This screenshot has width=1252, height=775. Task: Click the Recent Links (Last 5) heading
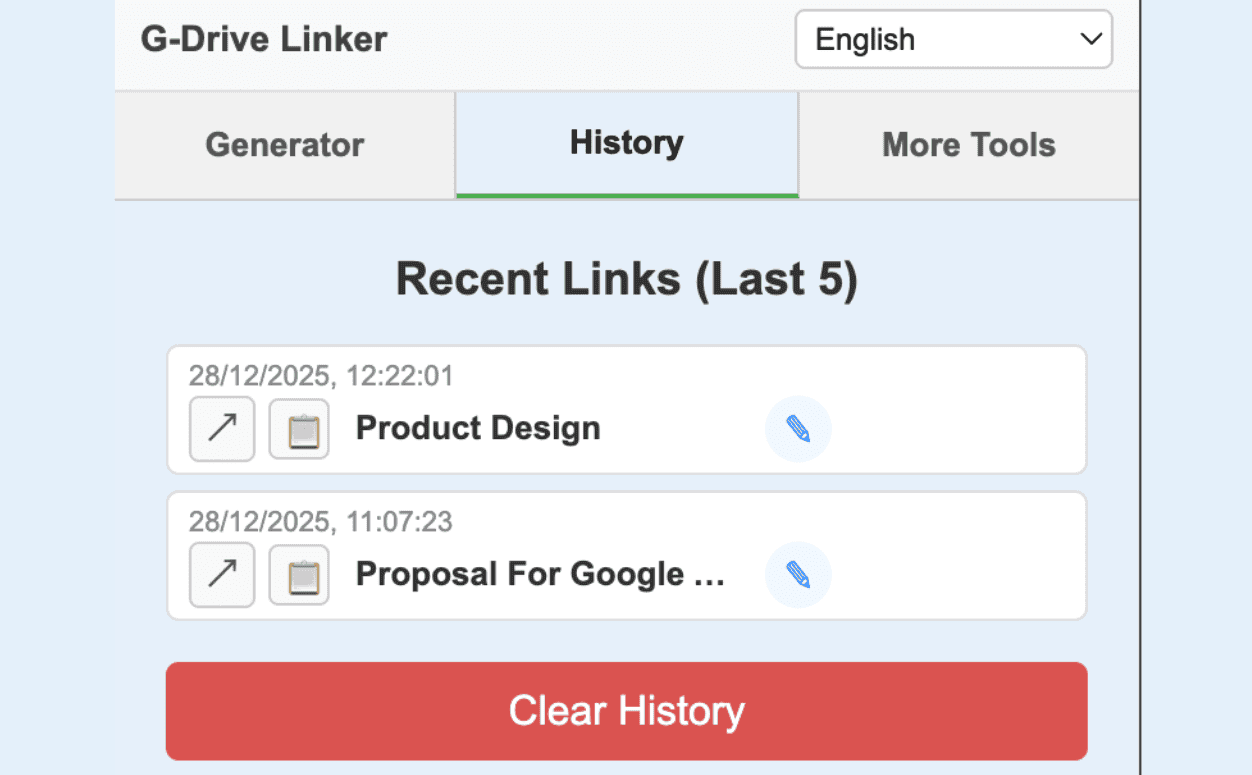point(627,280)
